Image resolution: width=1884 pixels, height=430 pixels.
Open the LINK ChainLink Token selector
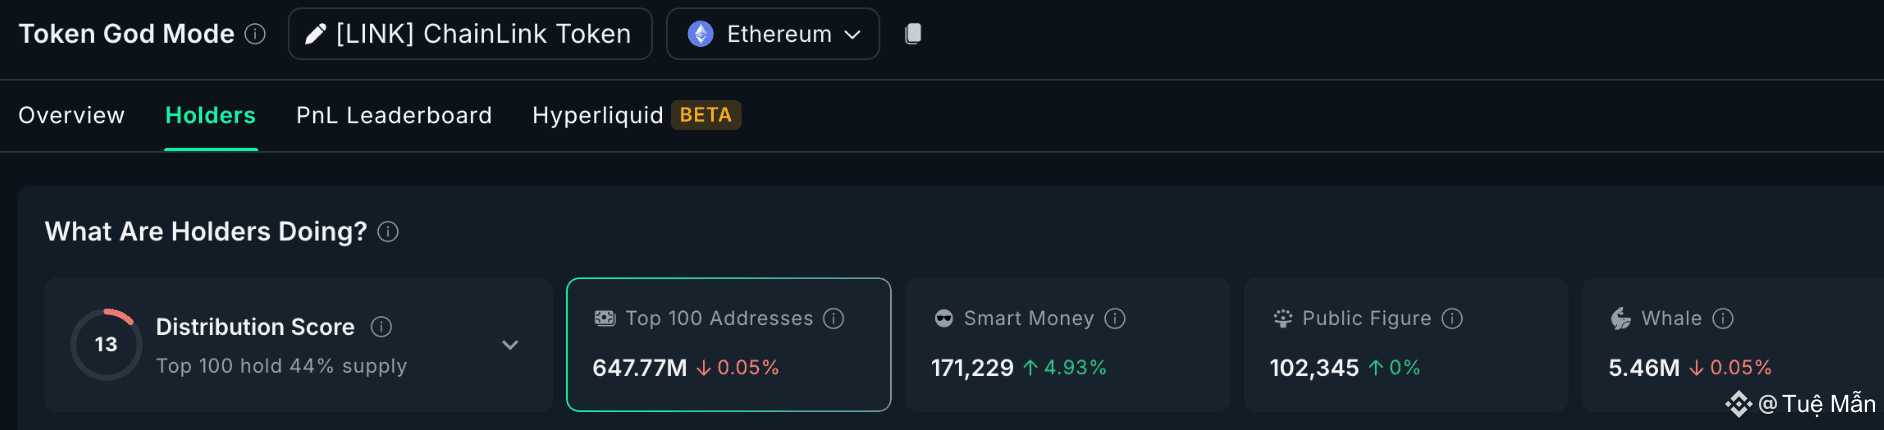tap(470, 34)
